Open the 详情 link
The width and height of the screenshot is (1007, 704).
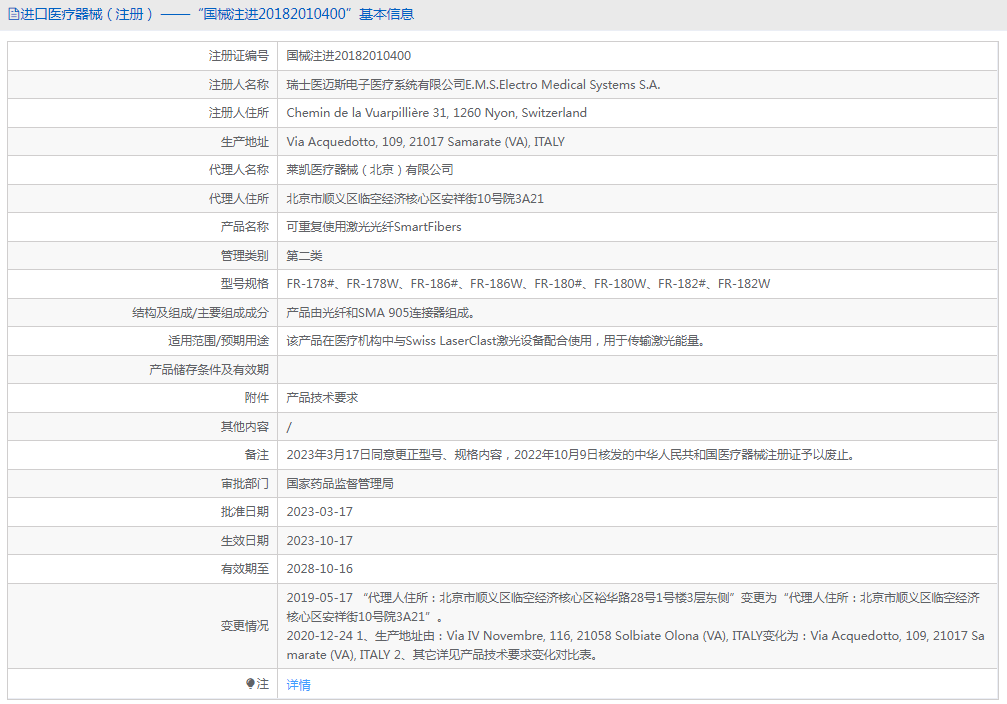tap(298, 685)
